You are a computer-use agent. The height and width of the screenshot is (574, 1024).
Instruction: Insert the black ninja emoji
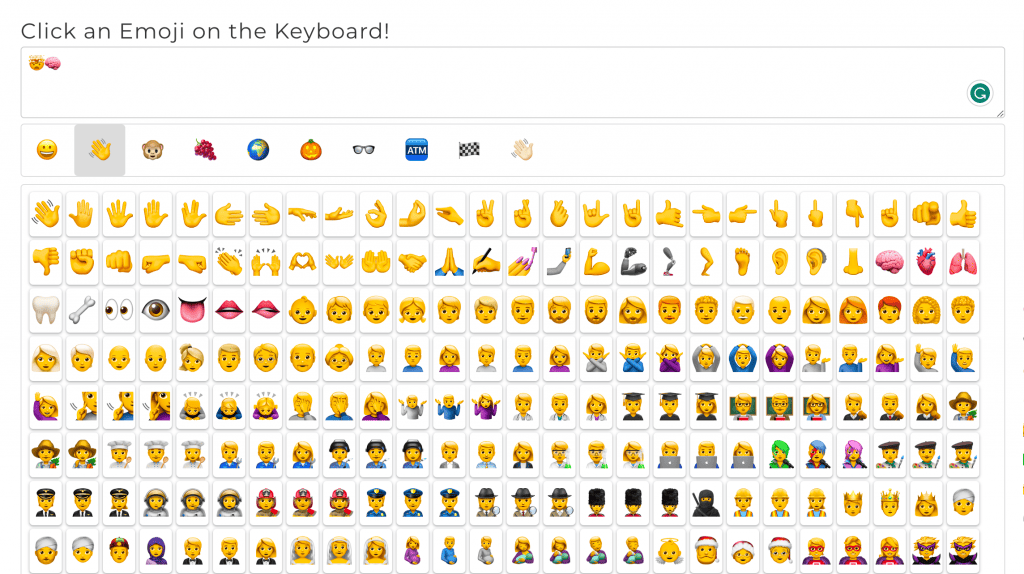(706, 503)
